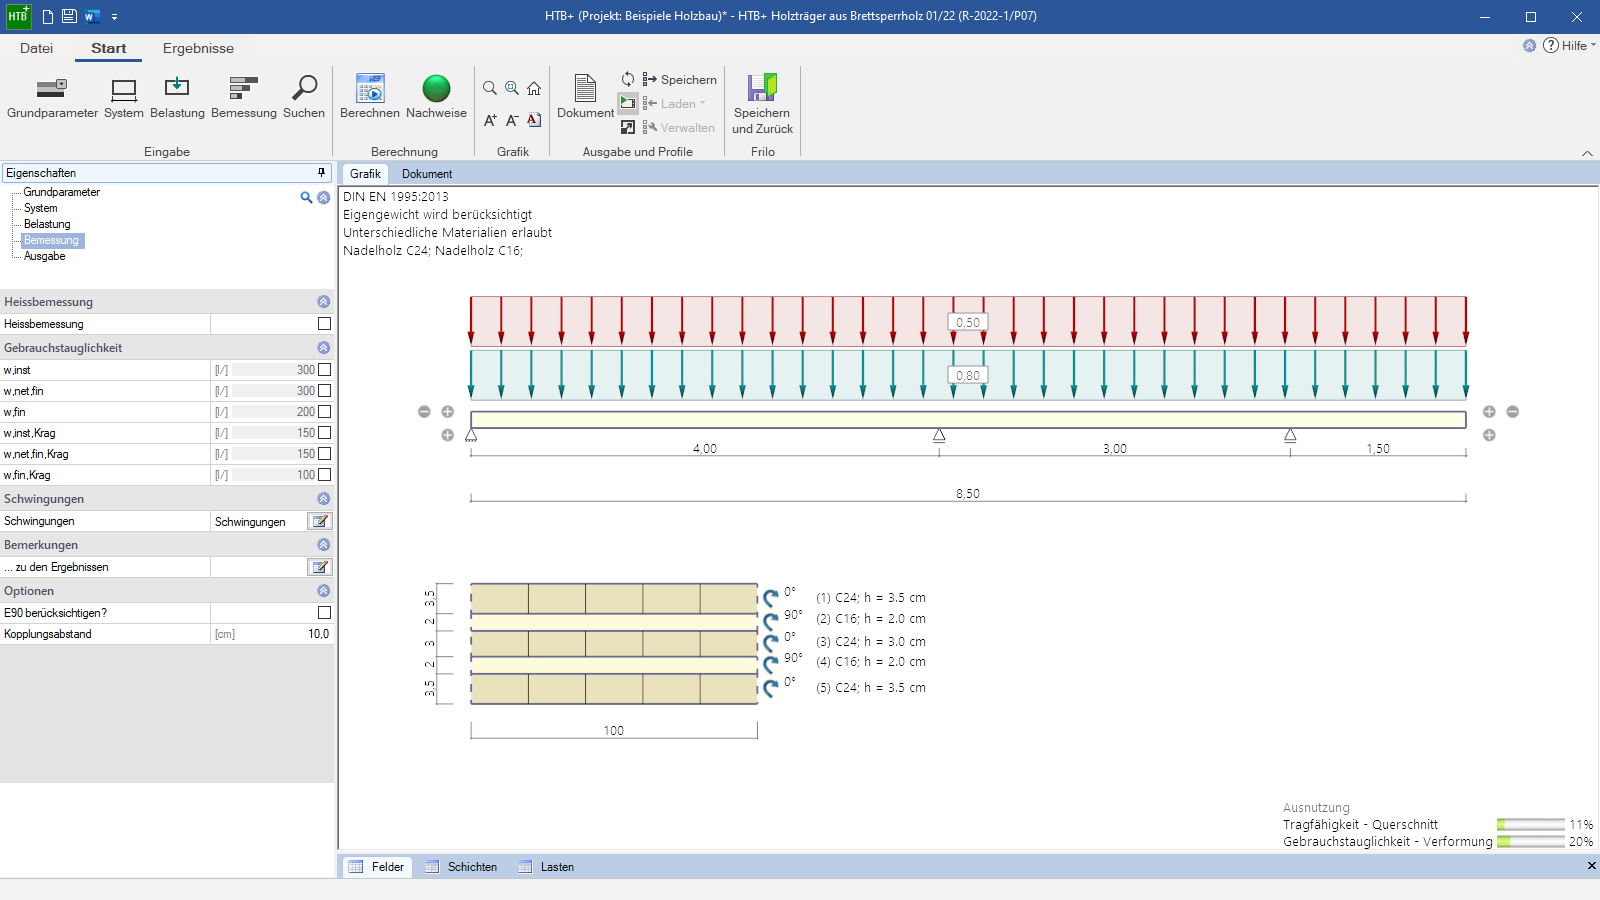Switch to the Dokument view tab

tap(427, 174)
